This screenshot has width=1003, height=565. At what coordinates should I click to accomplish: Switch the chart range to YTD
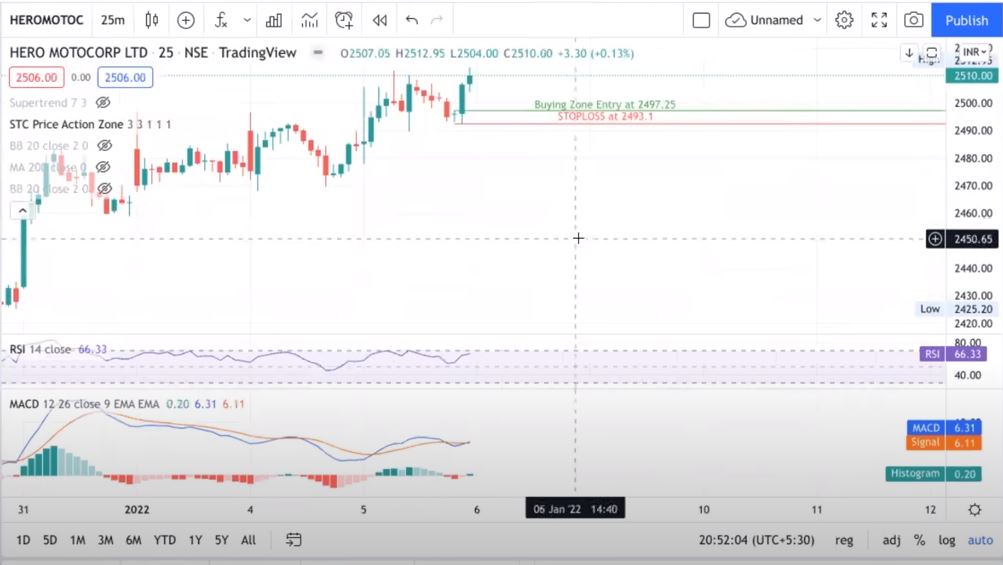165,540
